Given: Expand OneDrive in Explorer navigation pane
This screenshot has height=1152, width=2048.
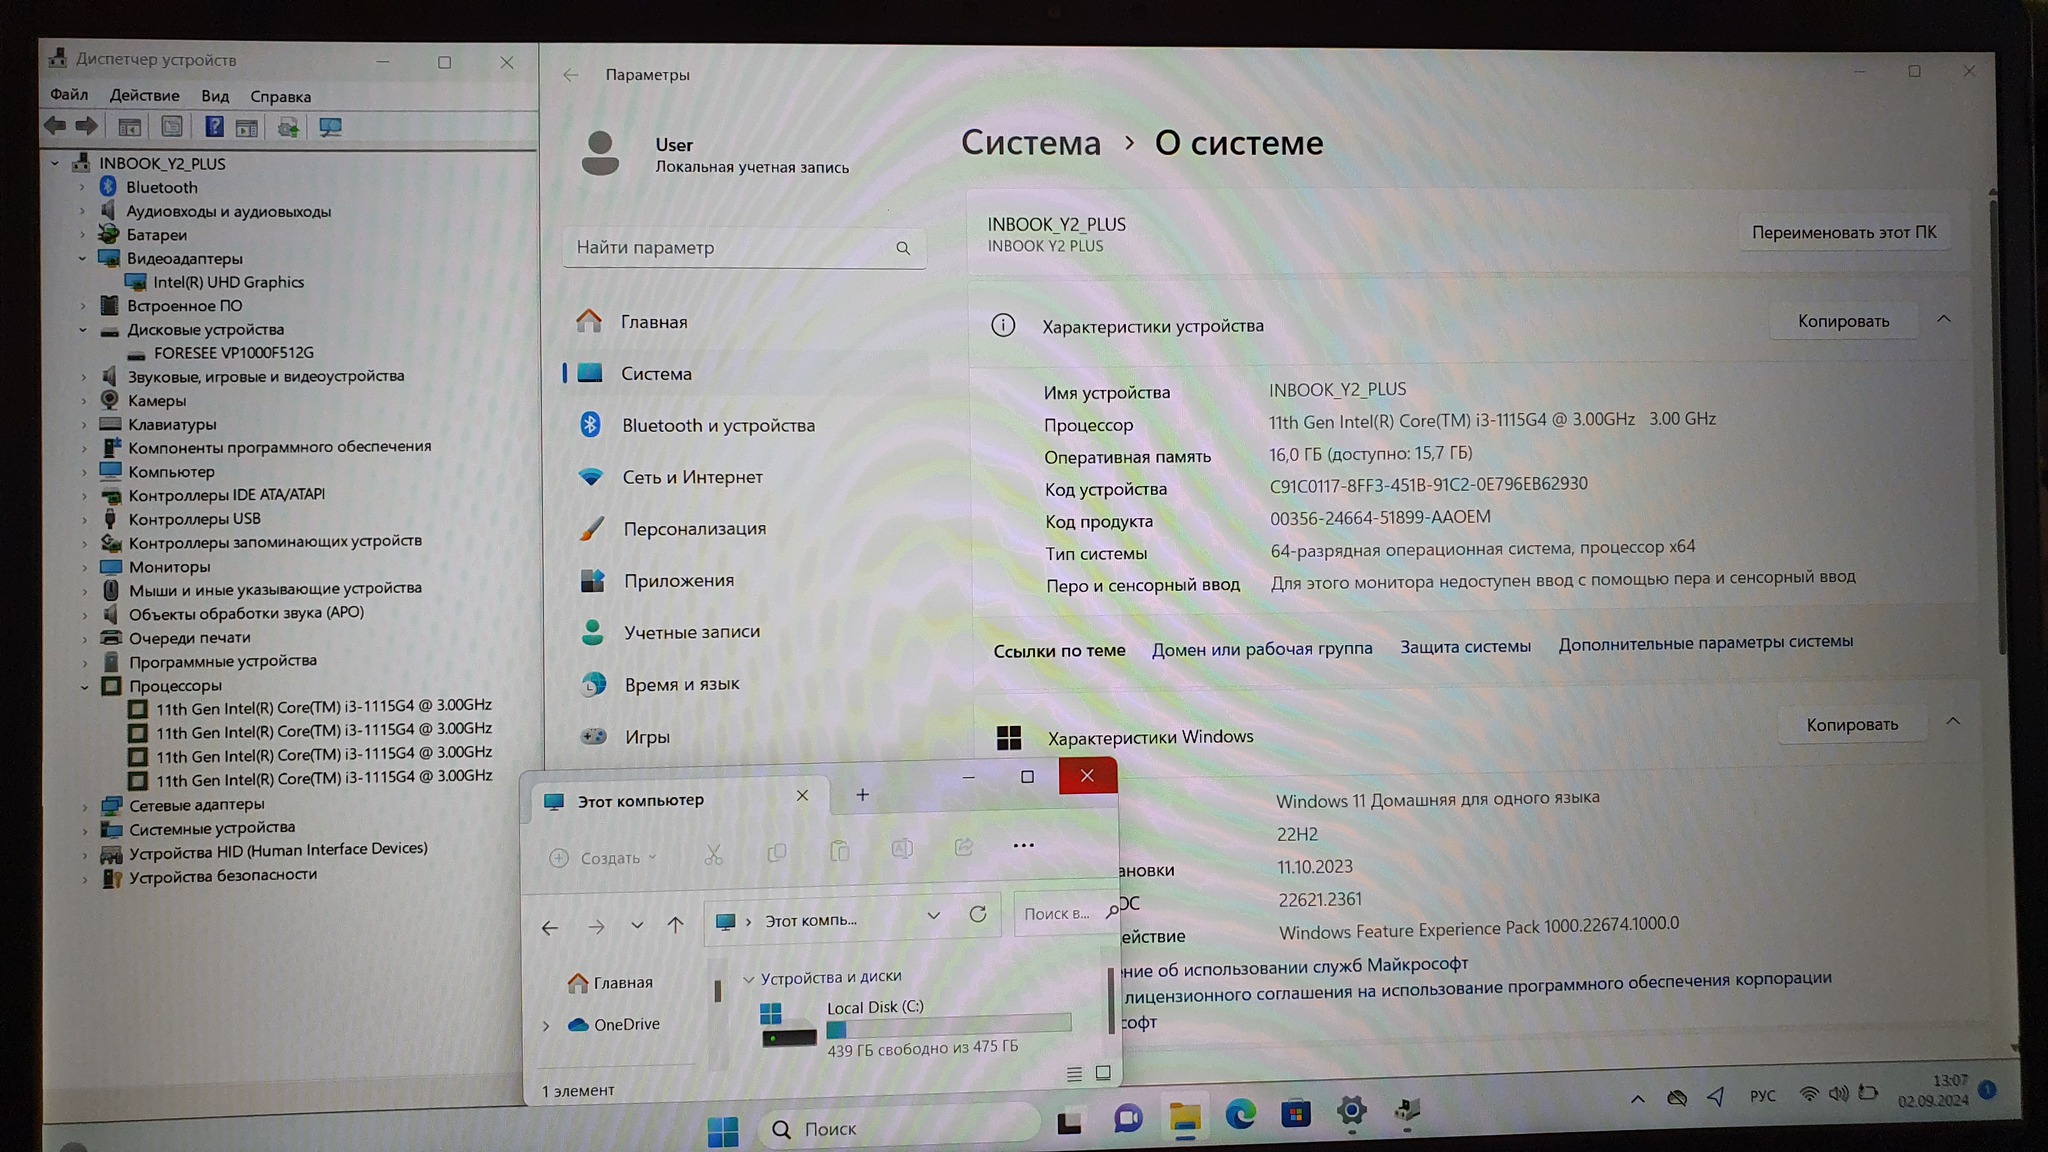Looking at the screenshot, I should tap(546, 1025).
